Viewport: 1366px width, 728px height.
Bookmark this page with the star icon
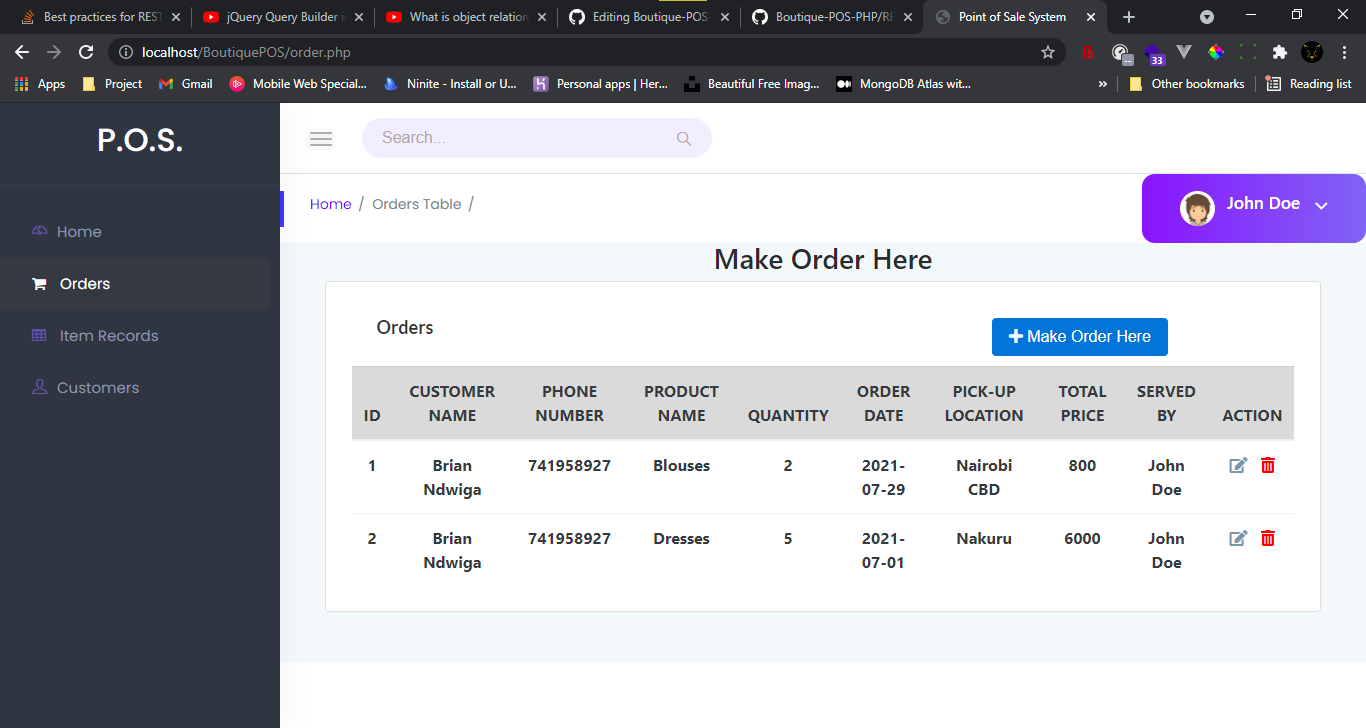coord(1048,52)
